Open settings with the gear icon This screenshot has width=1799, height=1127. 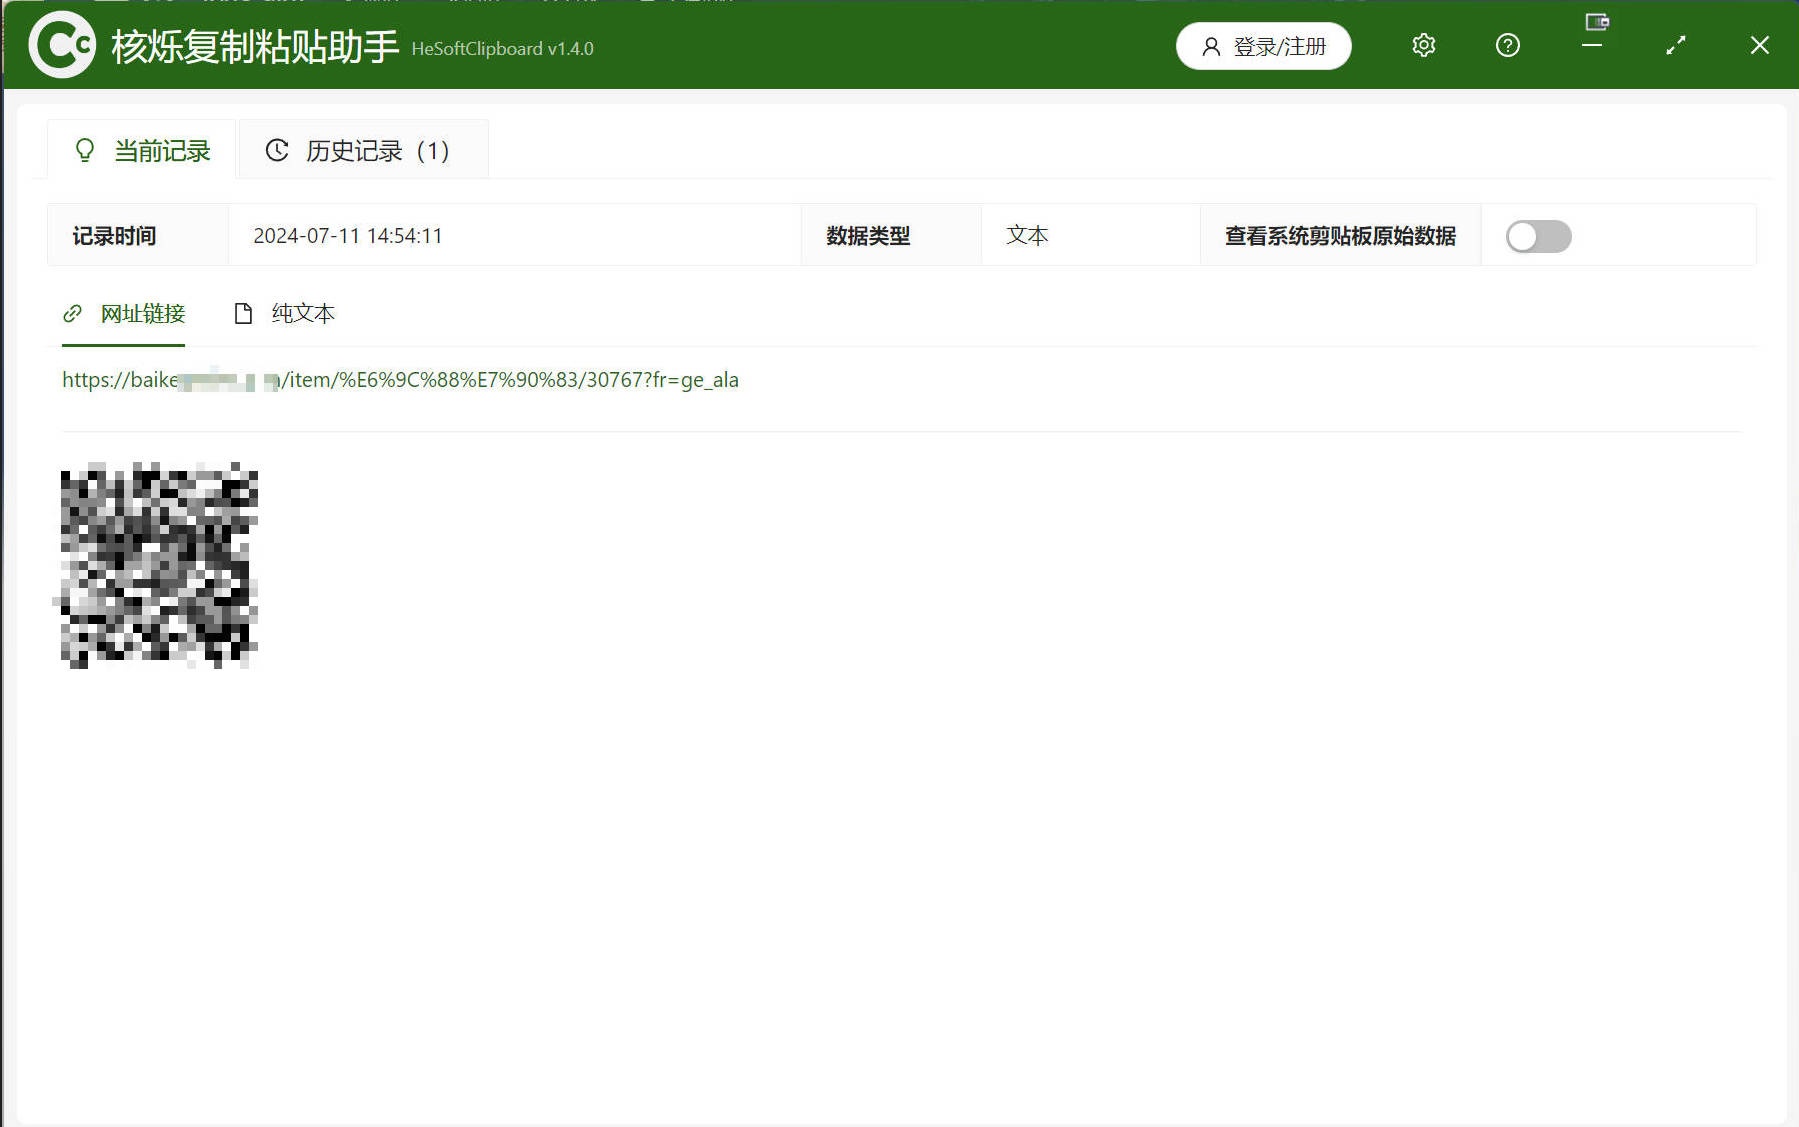coord(1423,46)
